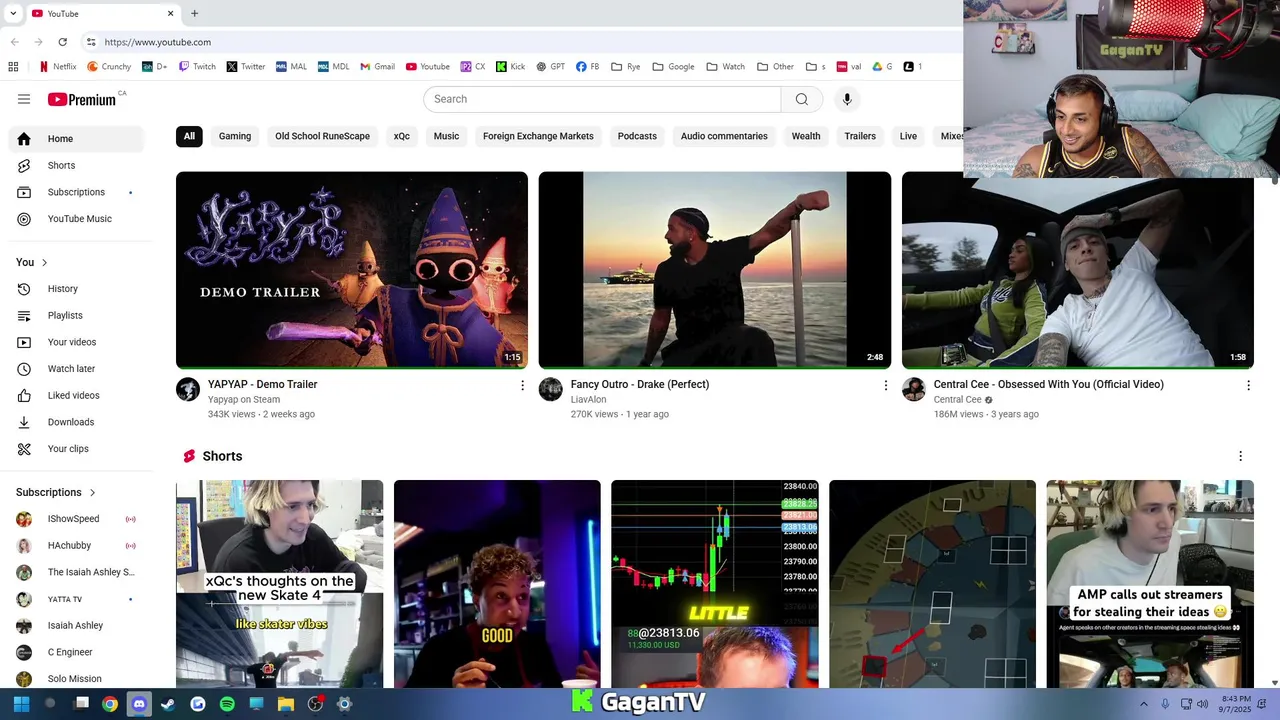This screenshot has height=720, width=1280.
Task: Open Netflix bookmark
Action: tap(58, 67)
